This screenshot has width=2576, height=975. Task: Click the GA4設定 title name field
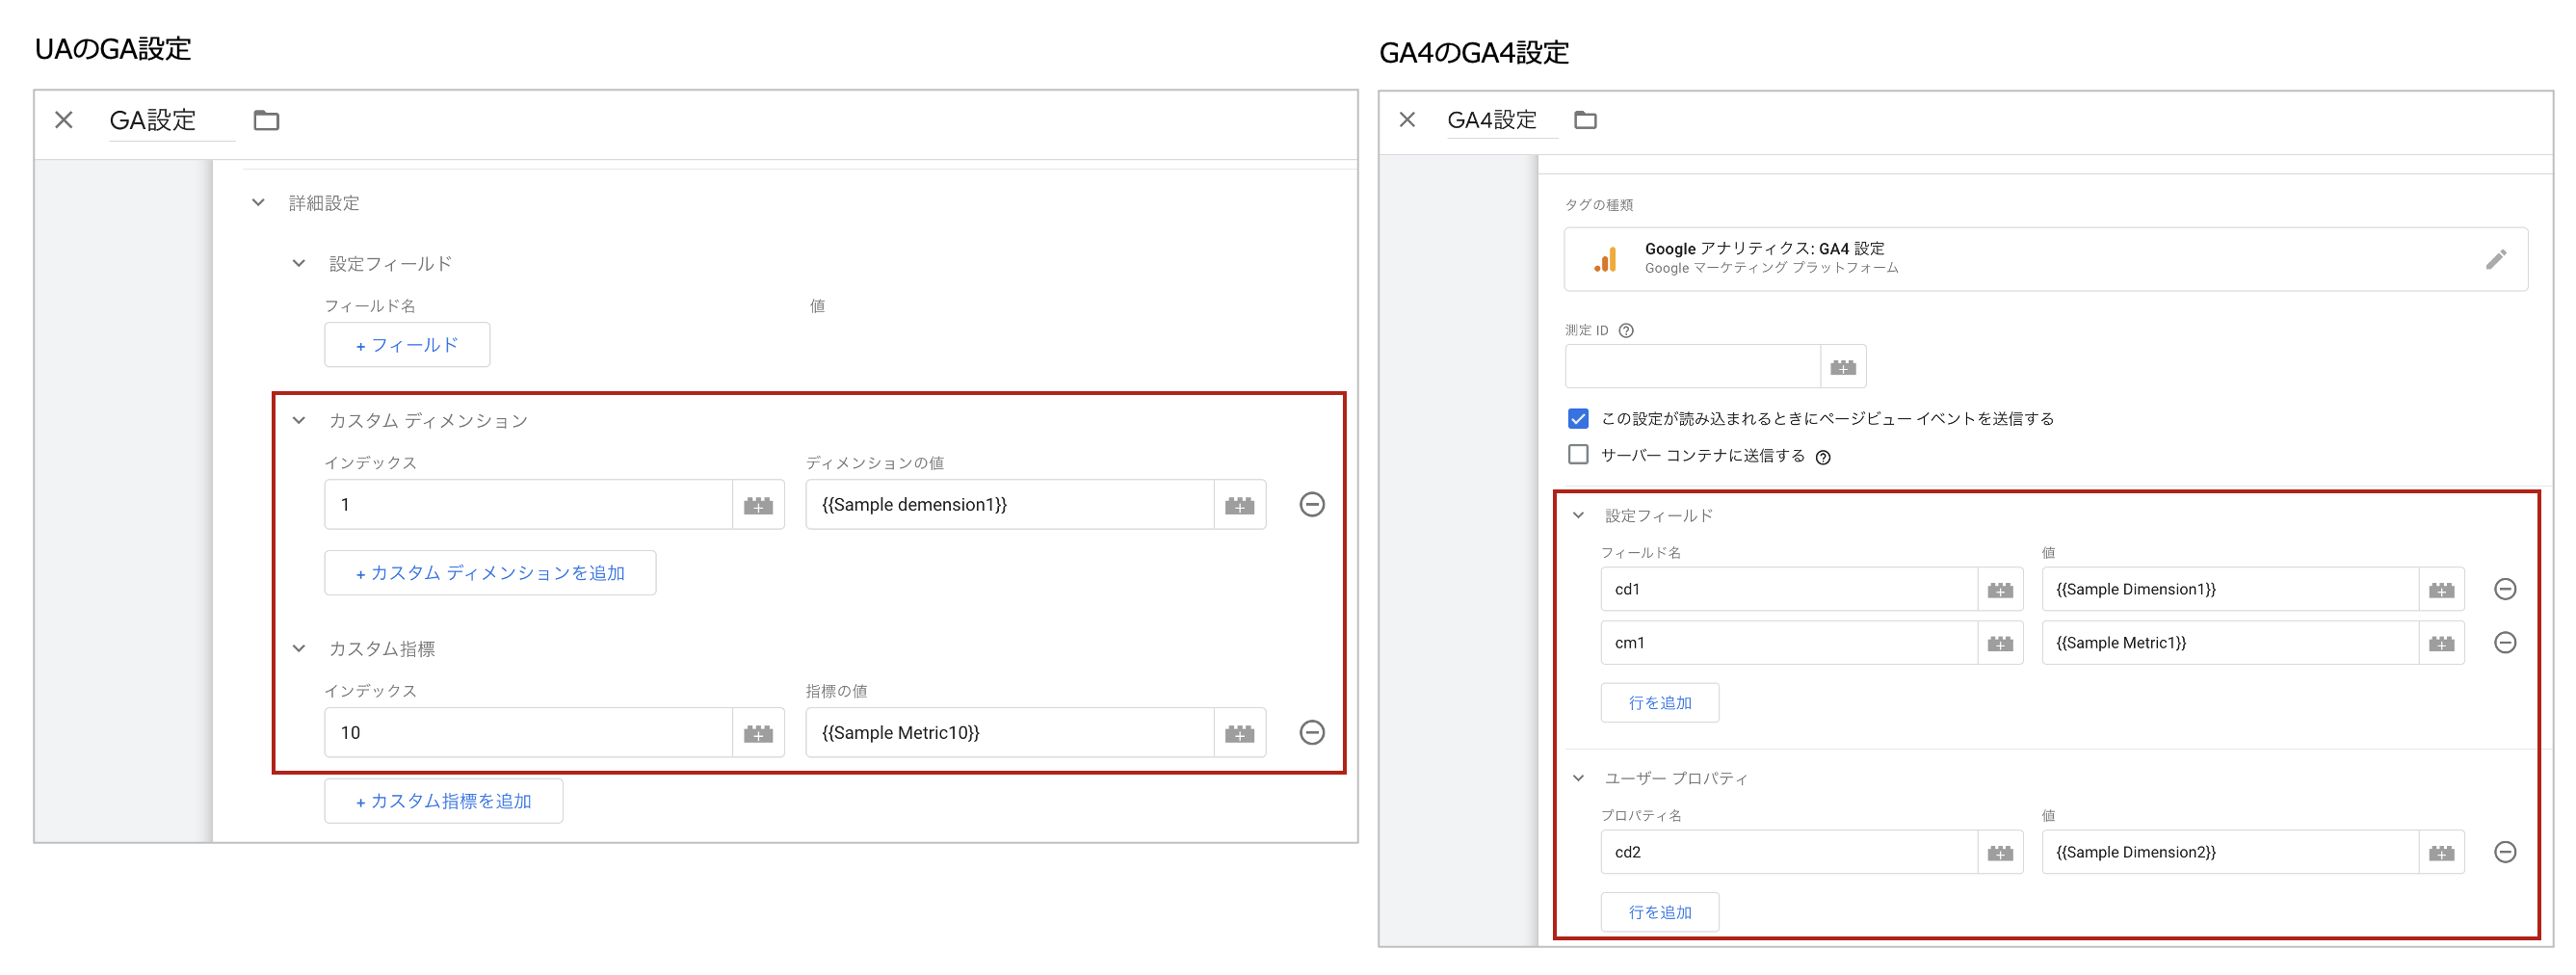[1502, 120]
